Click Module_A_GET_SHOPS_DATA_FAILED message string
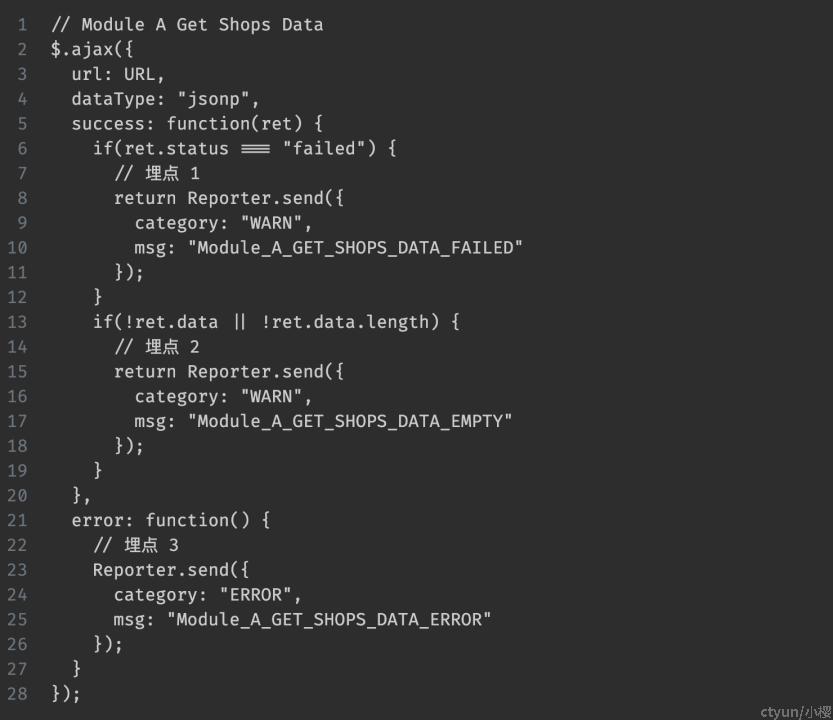The width and height of the screenshot is (833, 720). pyautogui.click(x=355, y=248)
